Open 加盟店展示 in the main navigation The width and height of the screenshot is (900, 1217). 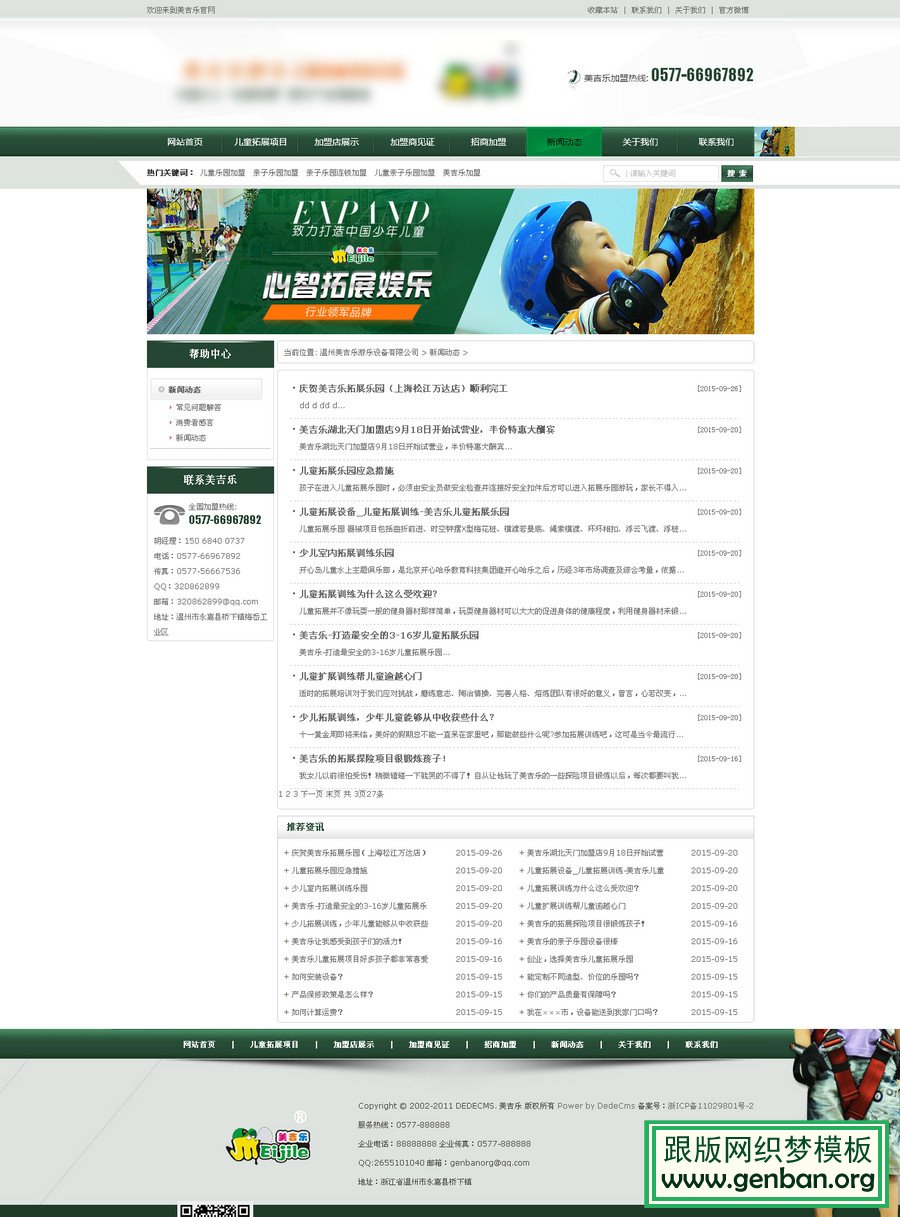pyautogui.click(x=336, y=142)
